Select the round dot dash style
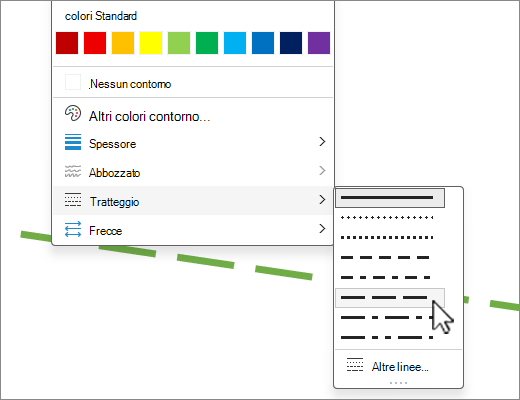520x400 pixels. click(390, 218)
